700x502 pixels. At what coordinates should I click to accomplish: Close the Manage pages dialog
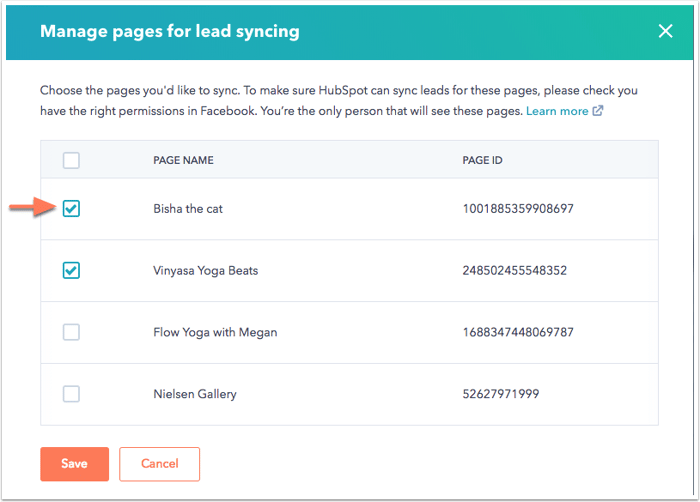665,31
